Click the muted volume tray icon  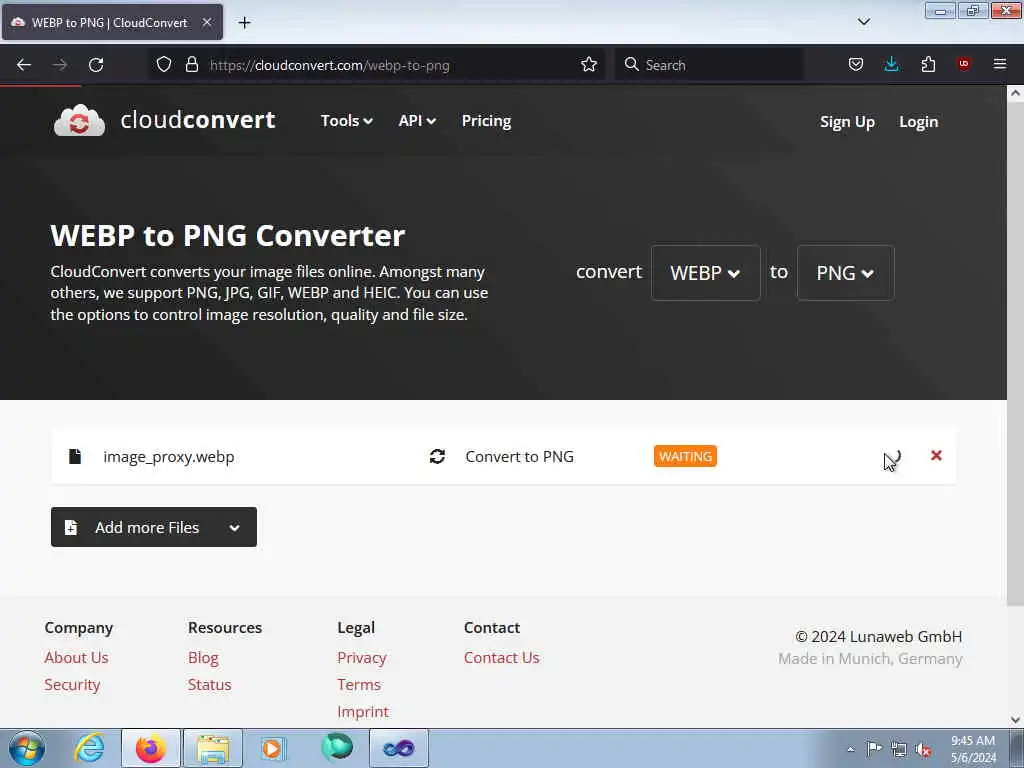click(x=923, y=750)
